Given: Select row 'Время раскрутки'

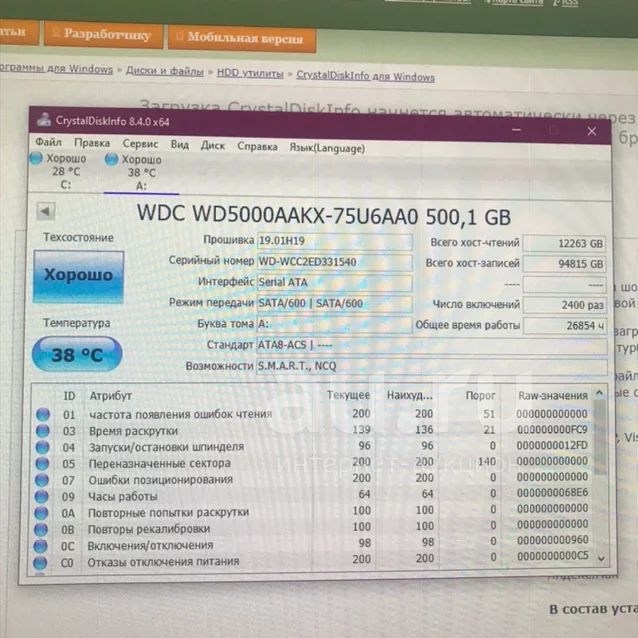Looking at the screenshot, I should 313,430.
